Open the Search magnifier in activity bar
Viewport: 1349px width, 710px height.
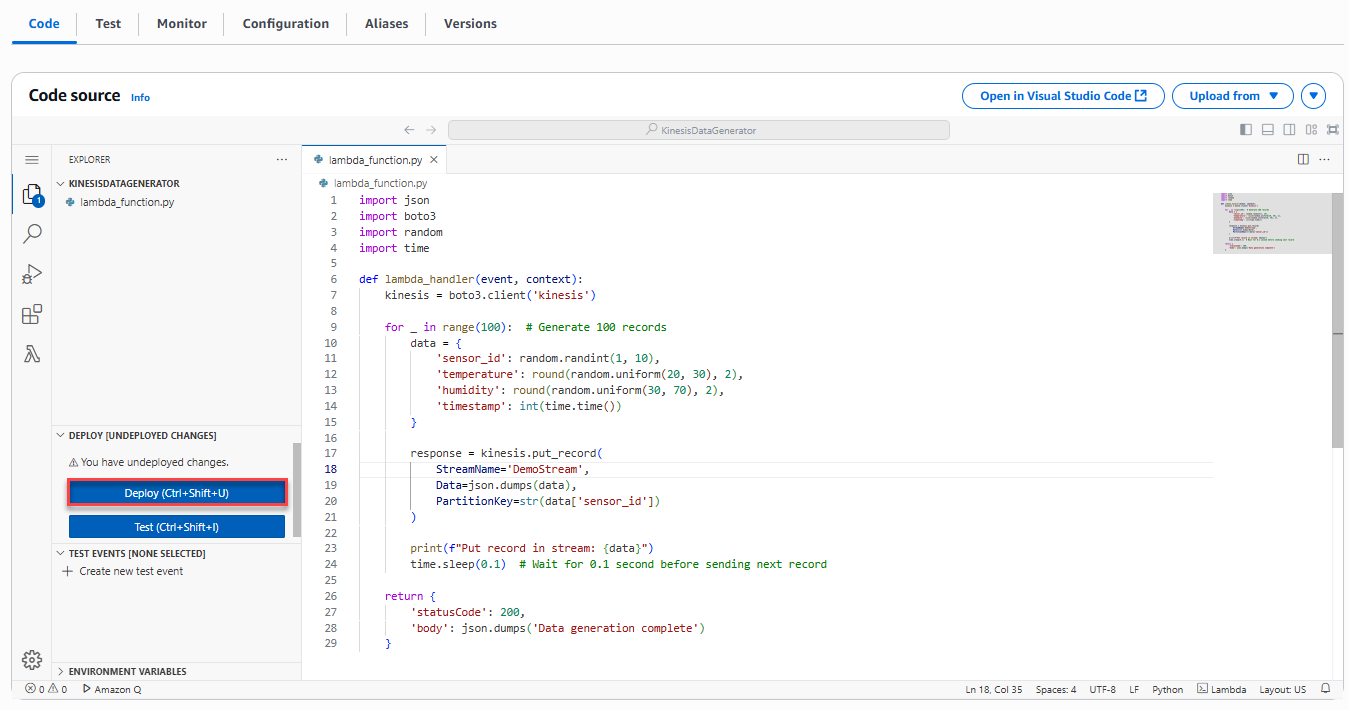pyautogui.click(x=32, y=234)
